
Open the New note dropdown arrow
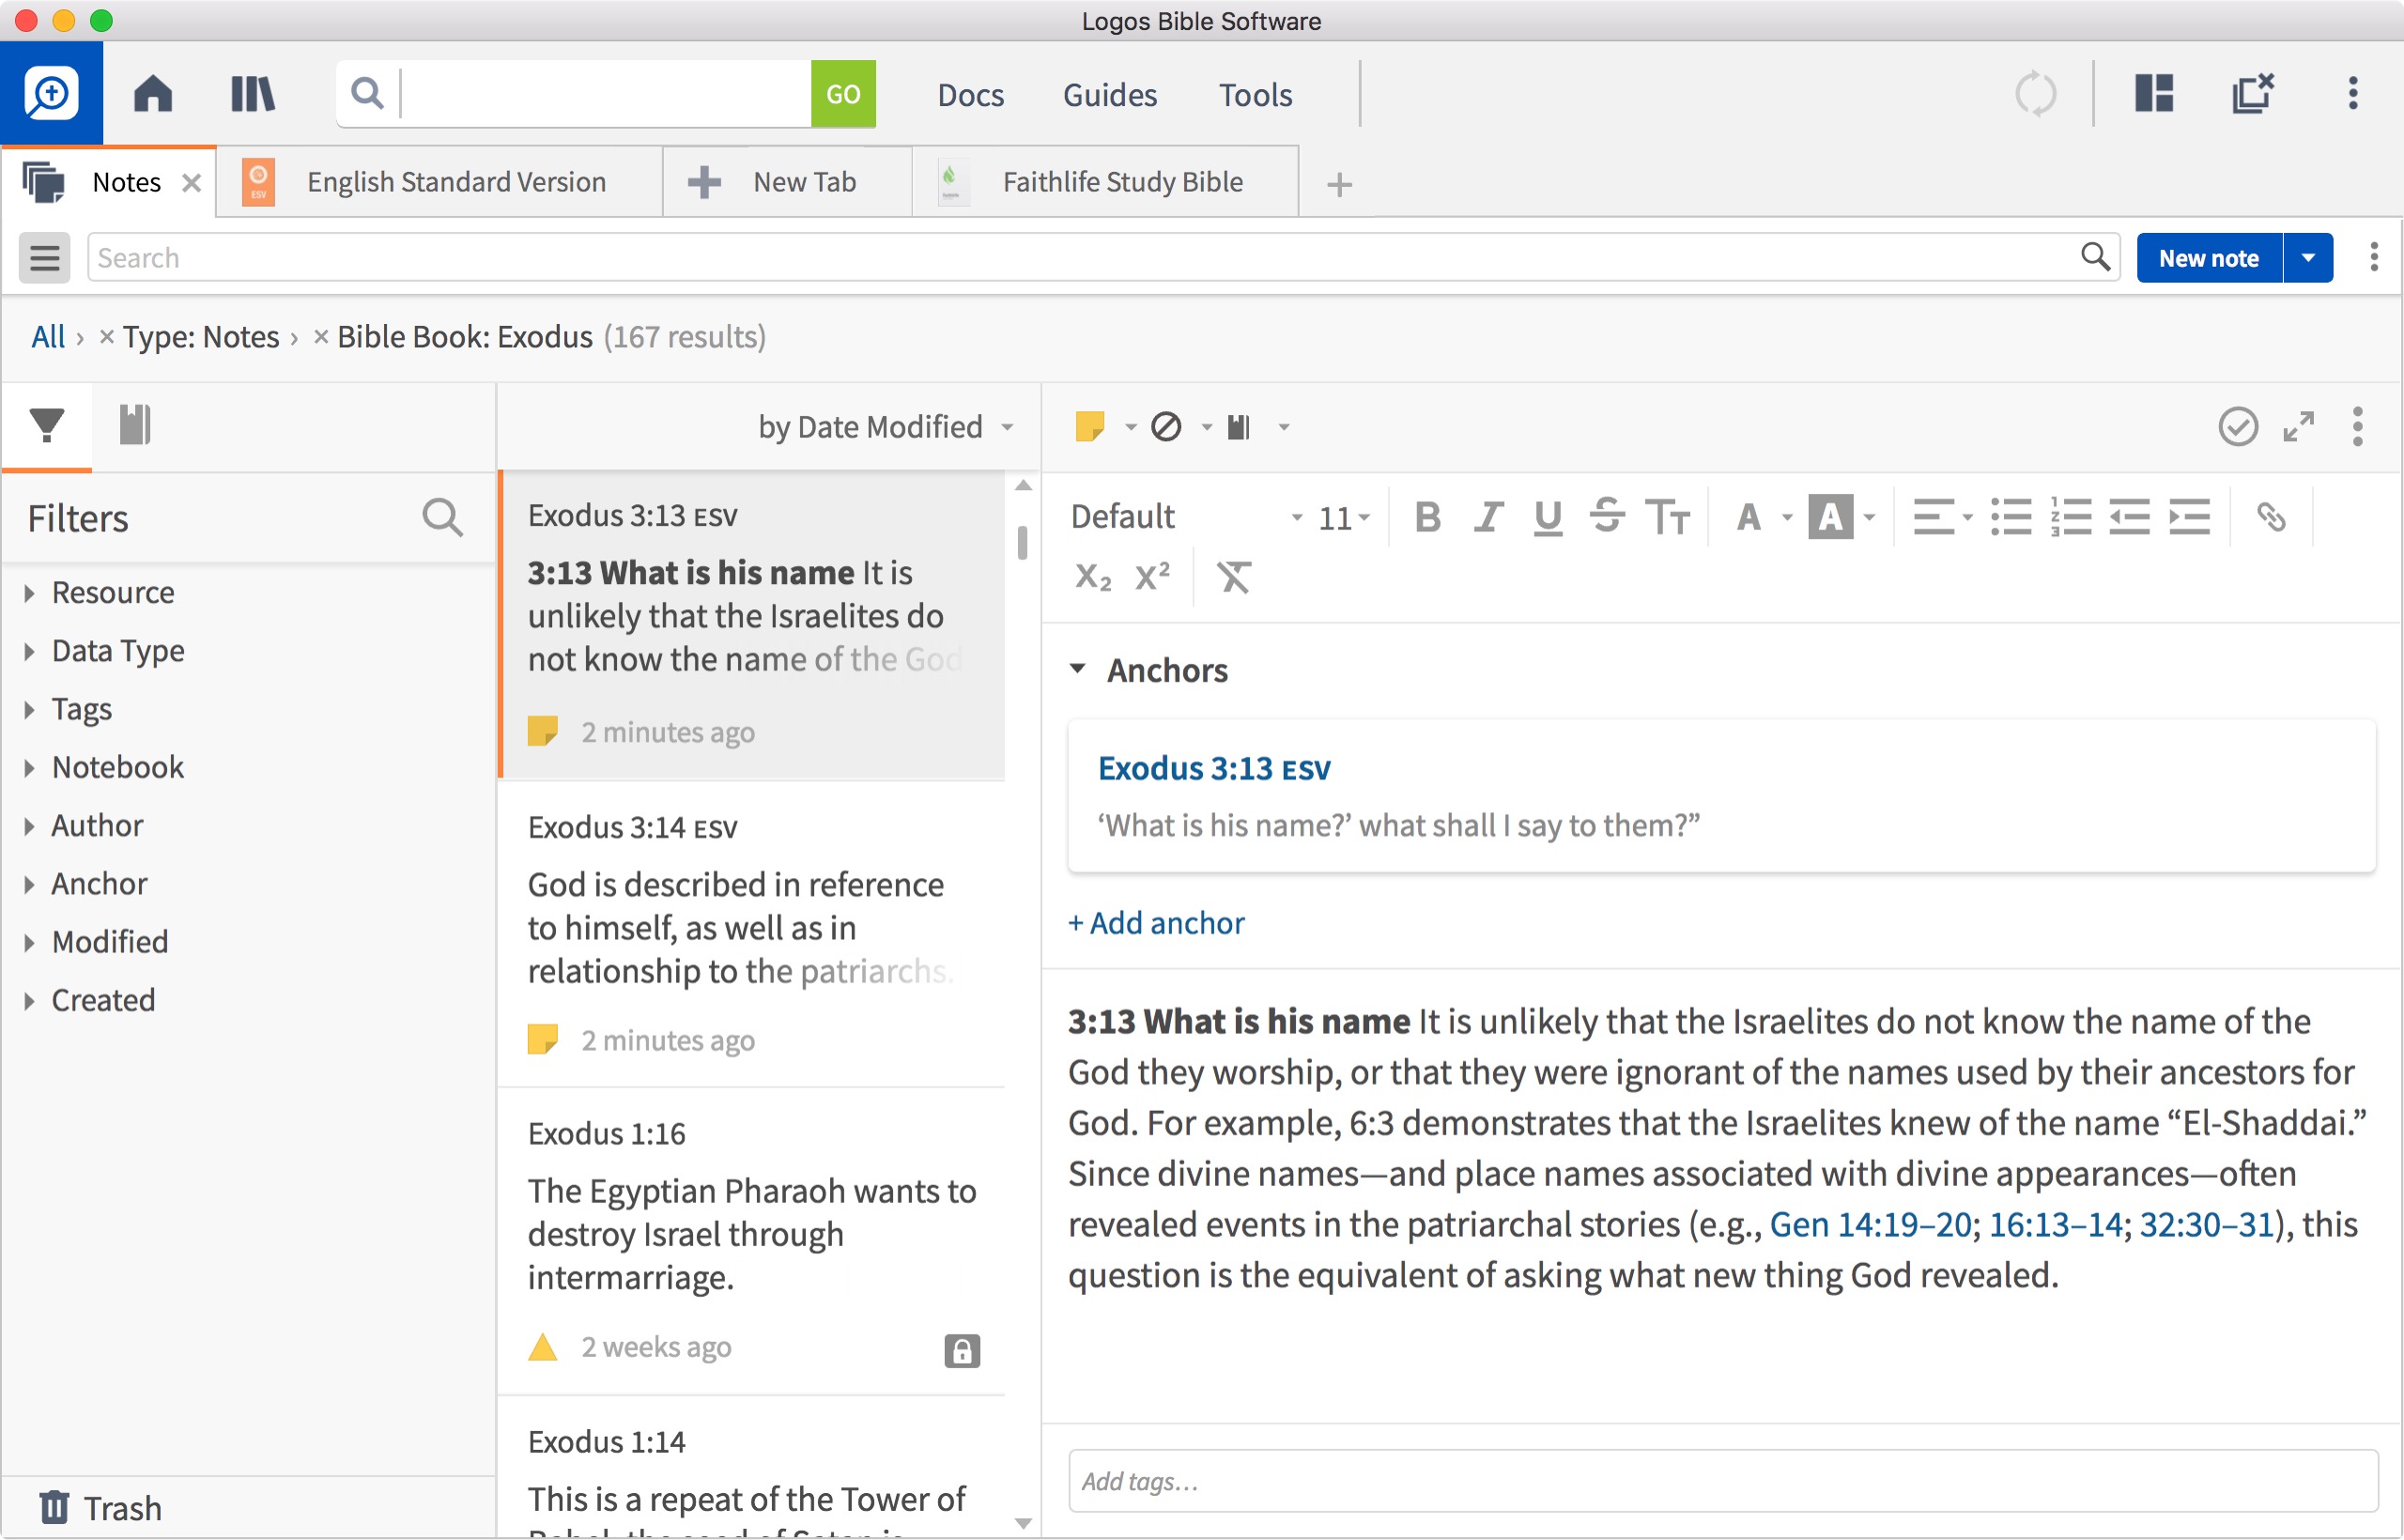click(2308, 258)
